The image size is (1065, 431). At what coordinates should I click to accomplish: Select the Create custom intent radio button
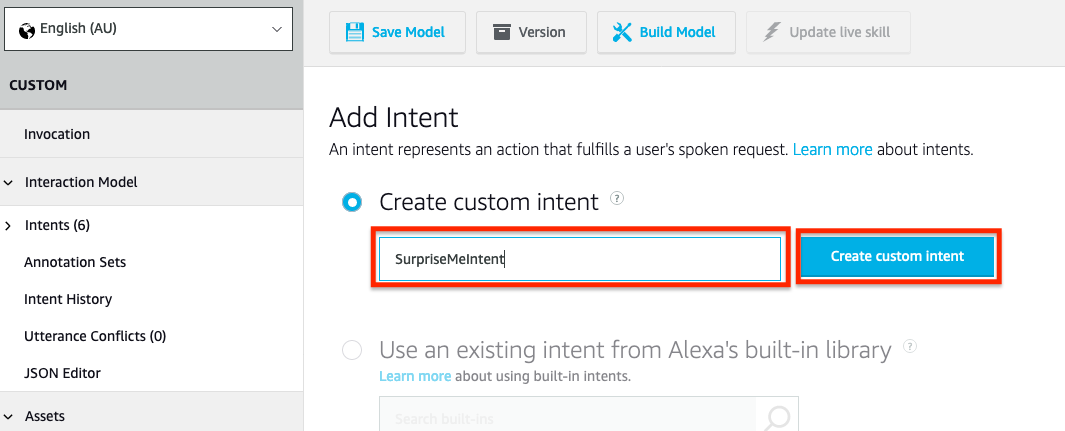(x=352, y=202)
